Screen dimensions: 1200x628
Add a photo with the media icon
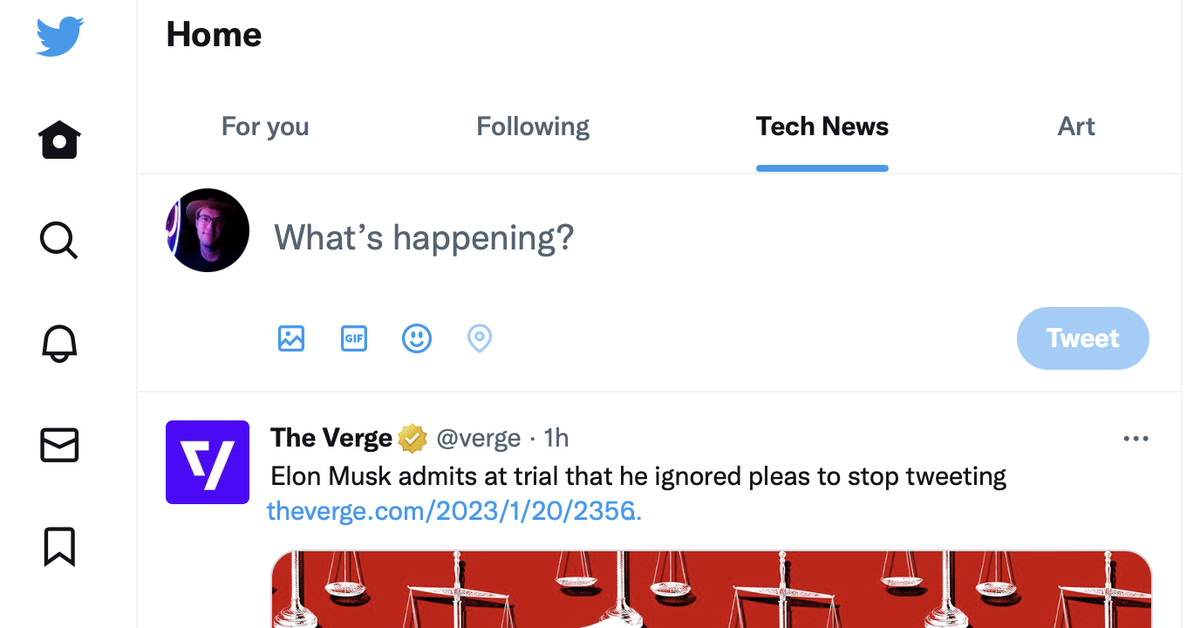(x=291, y=339)
